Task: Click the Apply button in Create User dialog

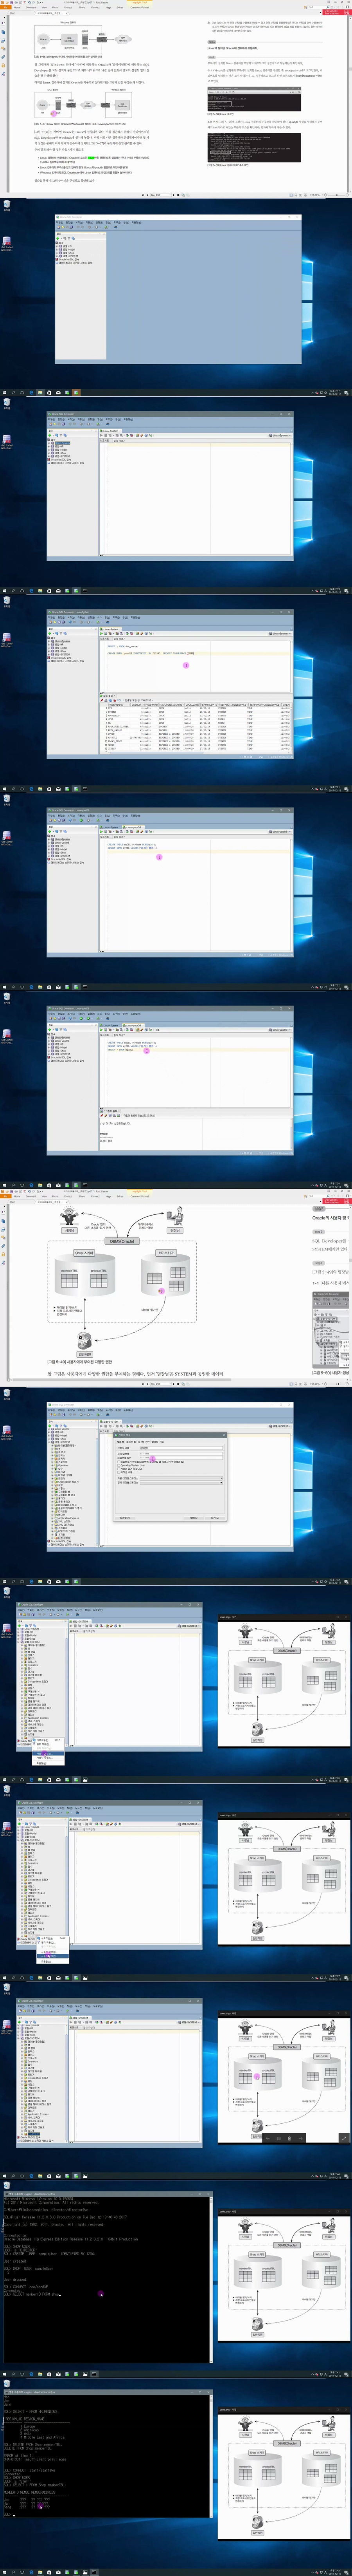Action: click(x=193, y=1518)
